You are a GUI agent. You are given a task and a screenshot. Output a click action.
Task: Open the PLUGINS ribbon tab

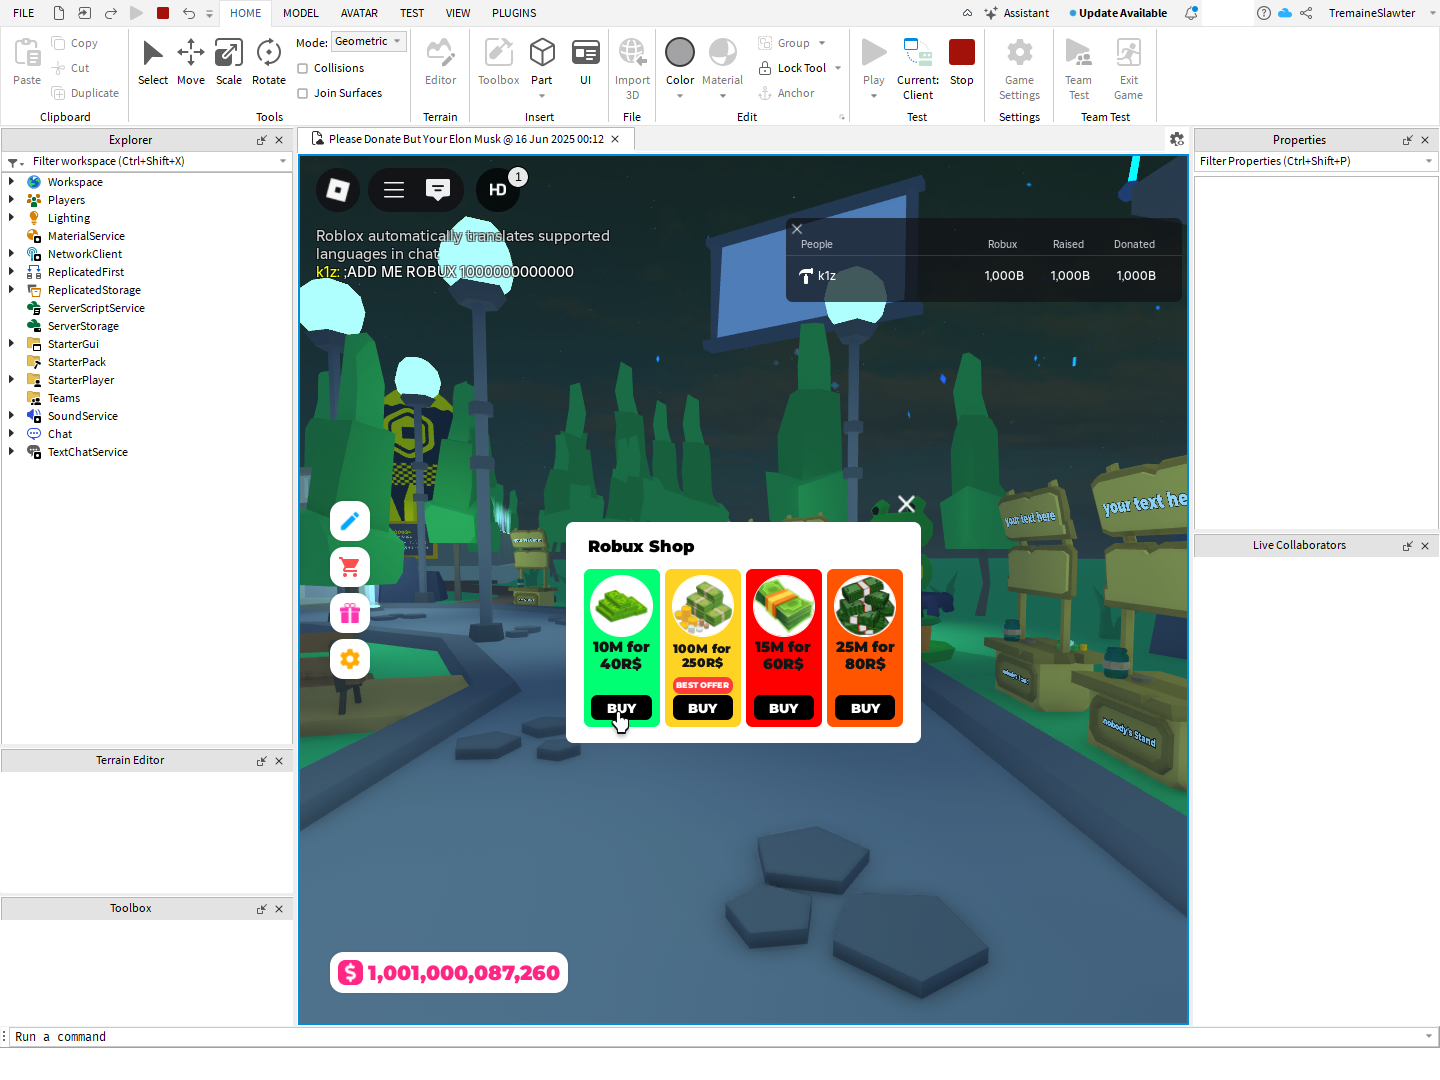pyautogui.click(x=514, y=13)
